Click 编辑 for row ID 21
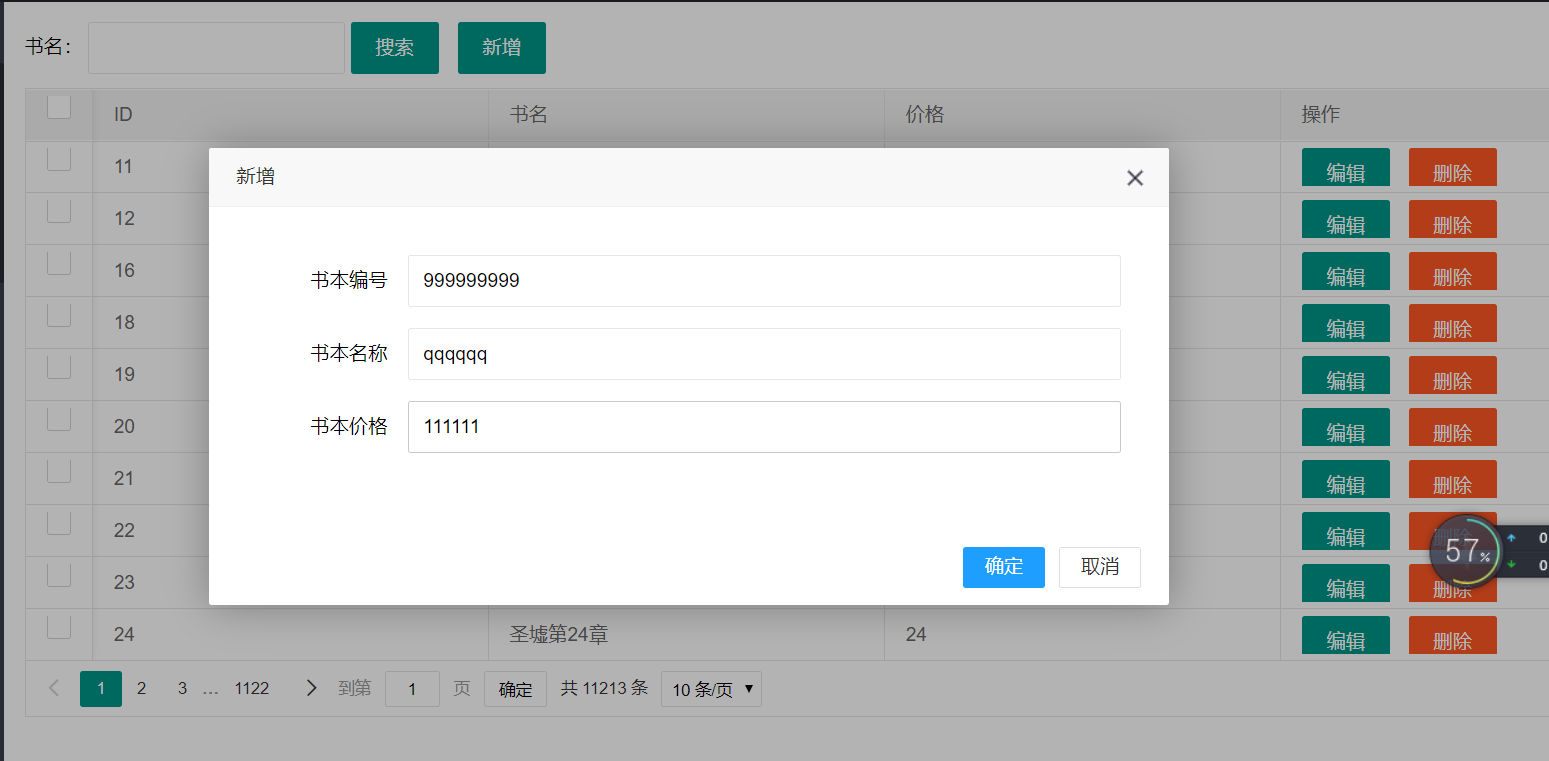 1346,479
